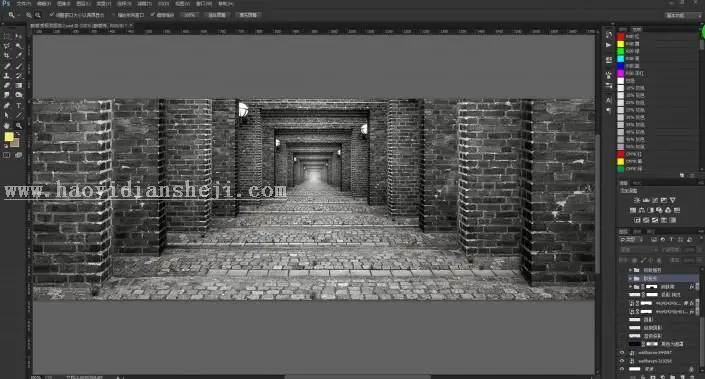Click the 100% button in the options bar
Screen dimensions: 705x379
pyautogui.click(x=190, y=15)
